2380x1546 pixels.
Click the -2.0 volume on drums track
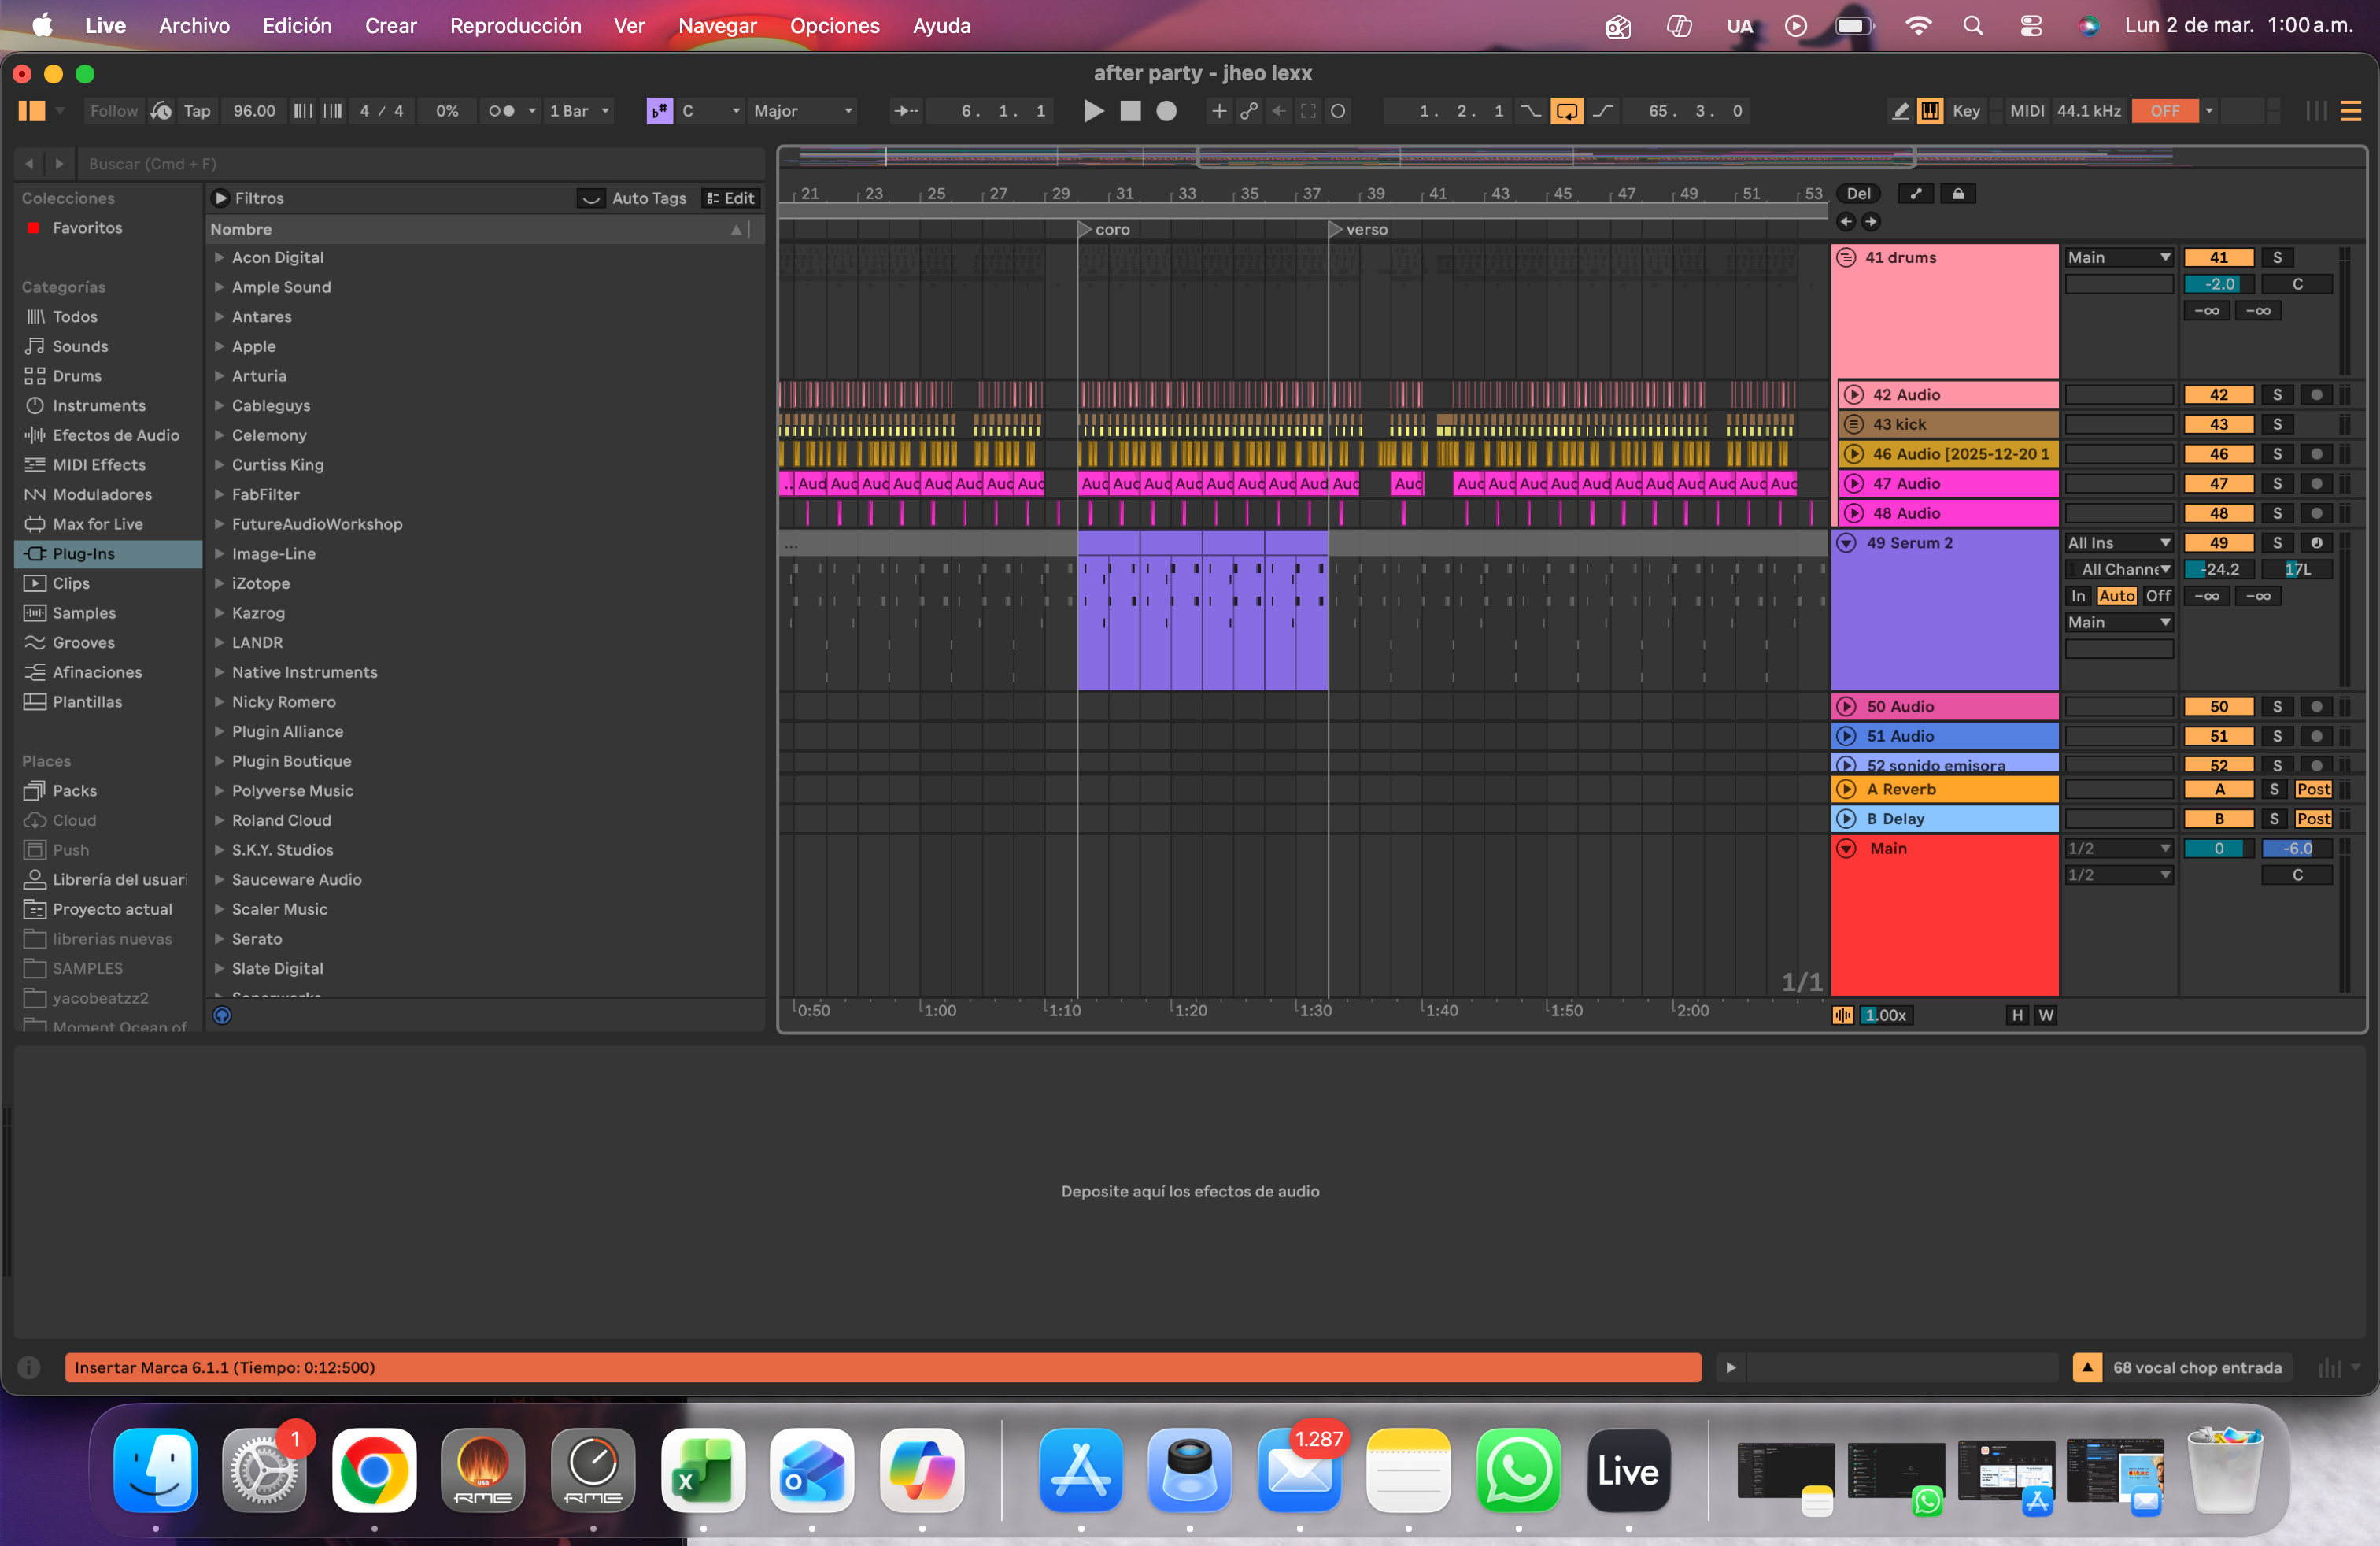tap(2218, 285)
